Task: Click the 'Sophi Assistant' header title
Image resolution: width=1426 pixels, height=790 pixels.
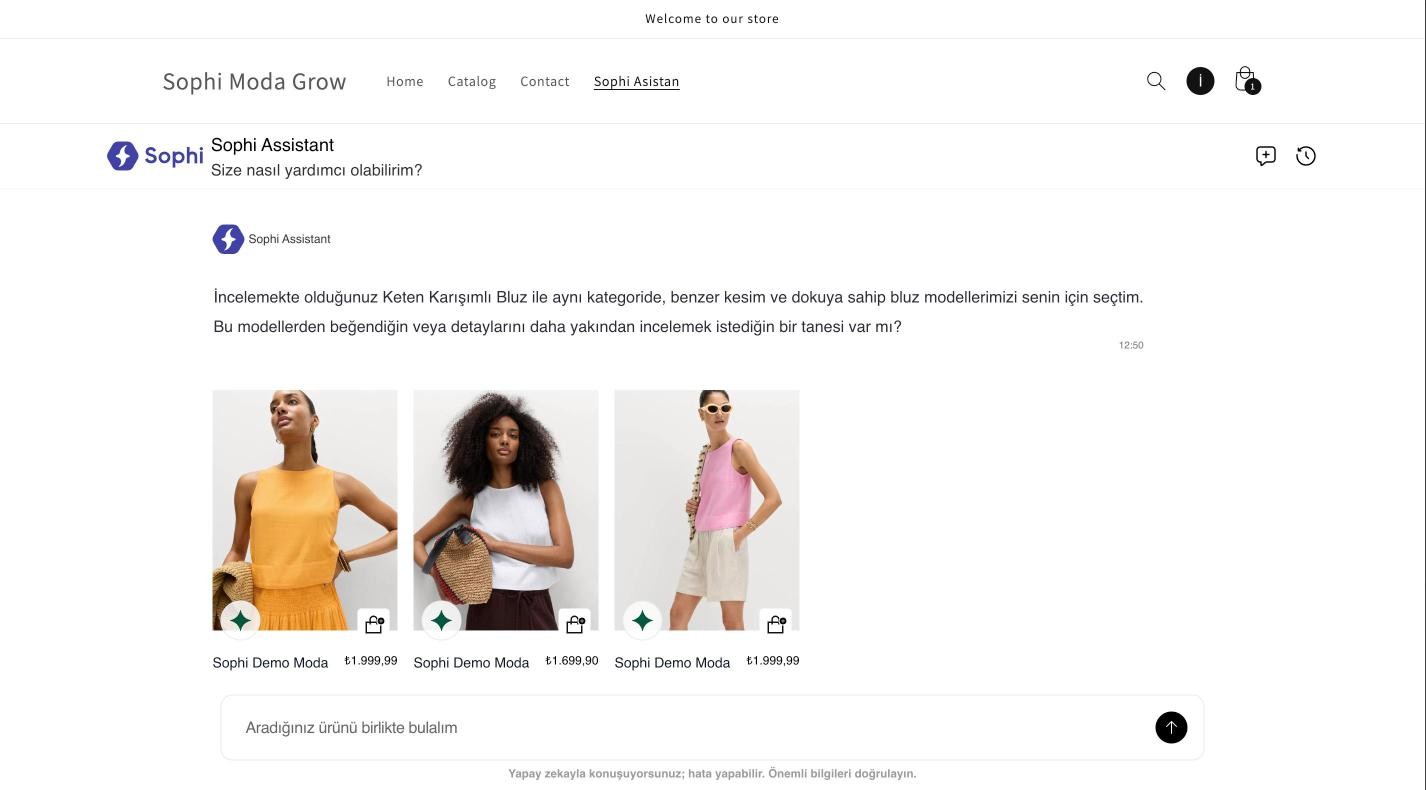Action: tap(272, 145)
